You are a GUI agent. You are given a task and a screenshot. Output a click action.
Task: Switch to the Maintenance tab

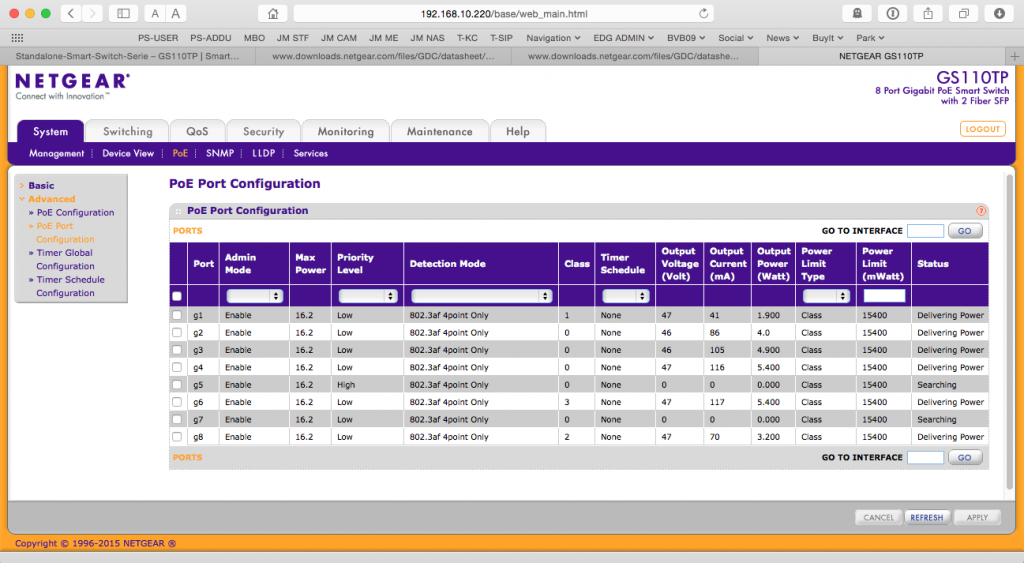point(440,131)
